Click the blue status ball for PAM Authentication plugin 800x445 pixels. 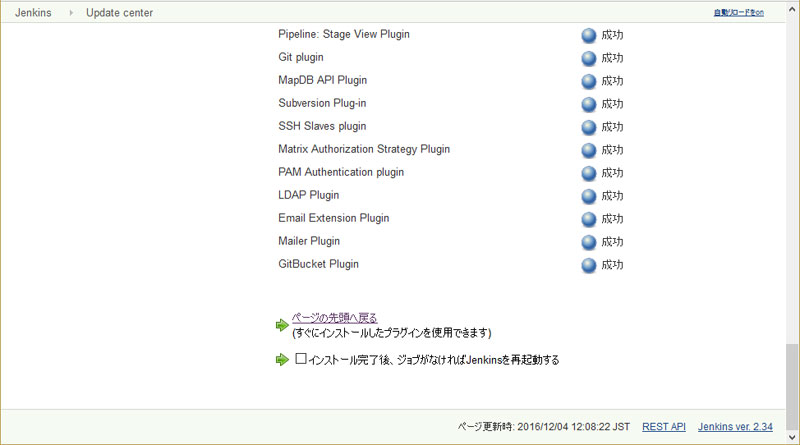point(589,173)
